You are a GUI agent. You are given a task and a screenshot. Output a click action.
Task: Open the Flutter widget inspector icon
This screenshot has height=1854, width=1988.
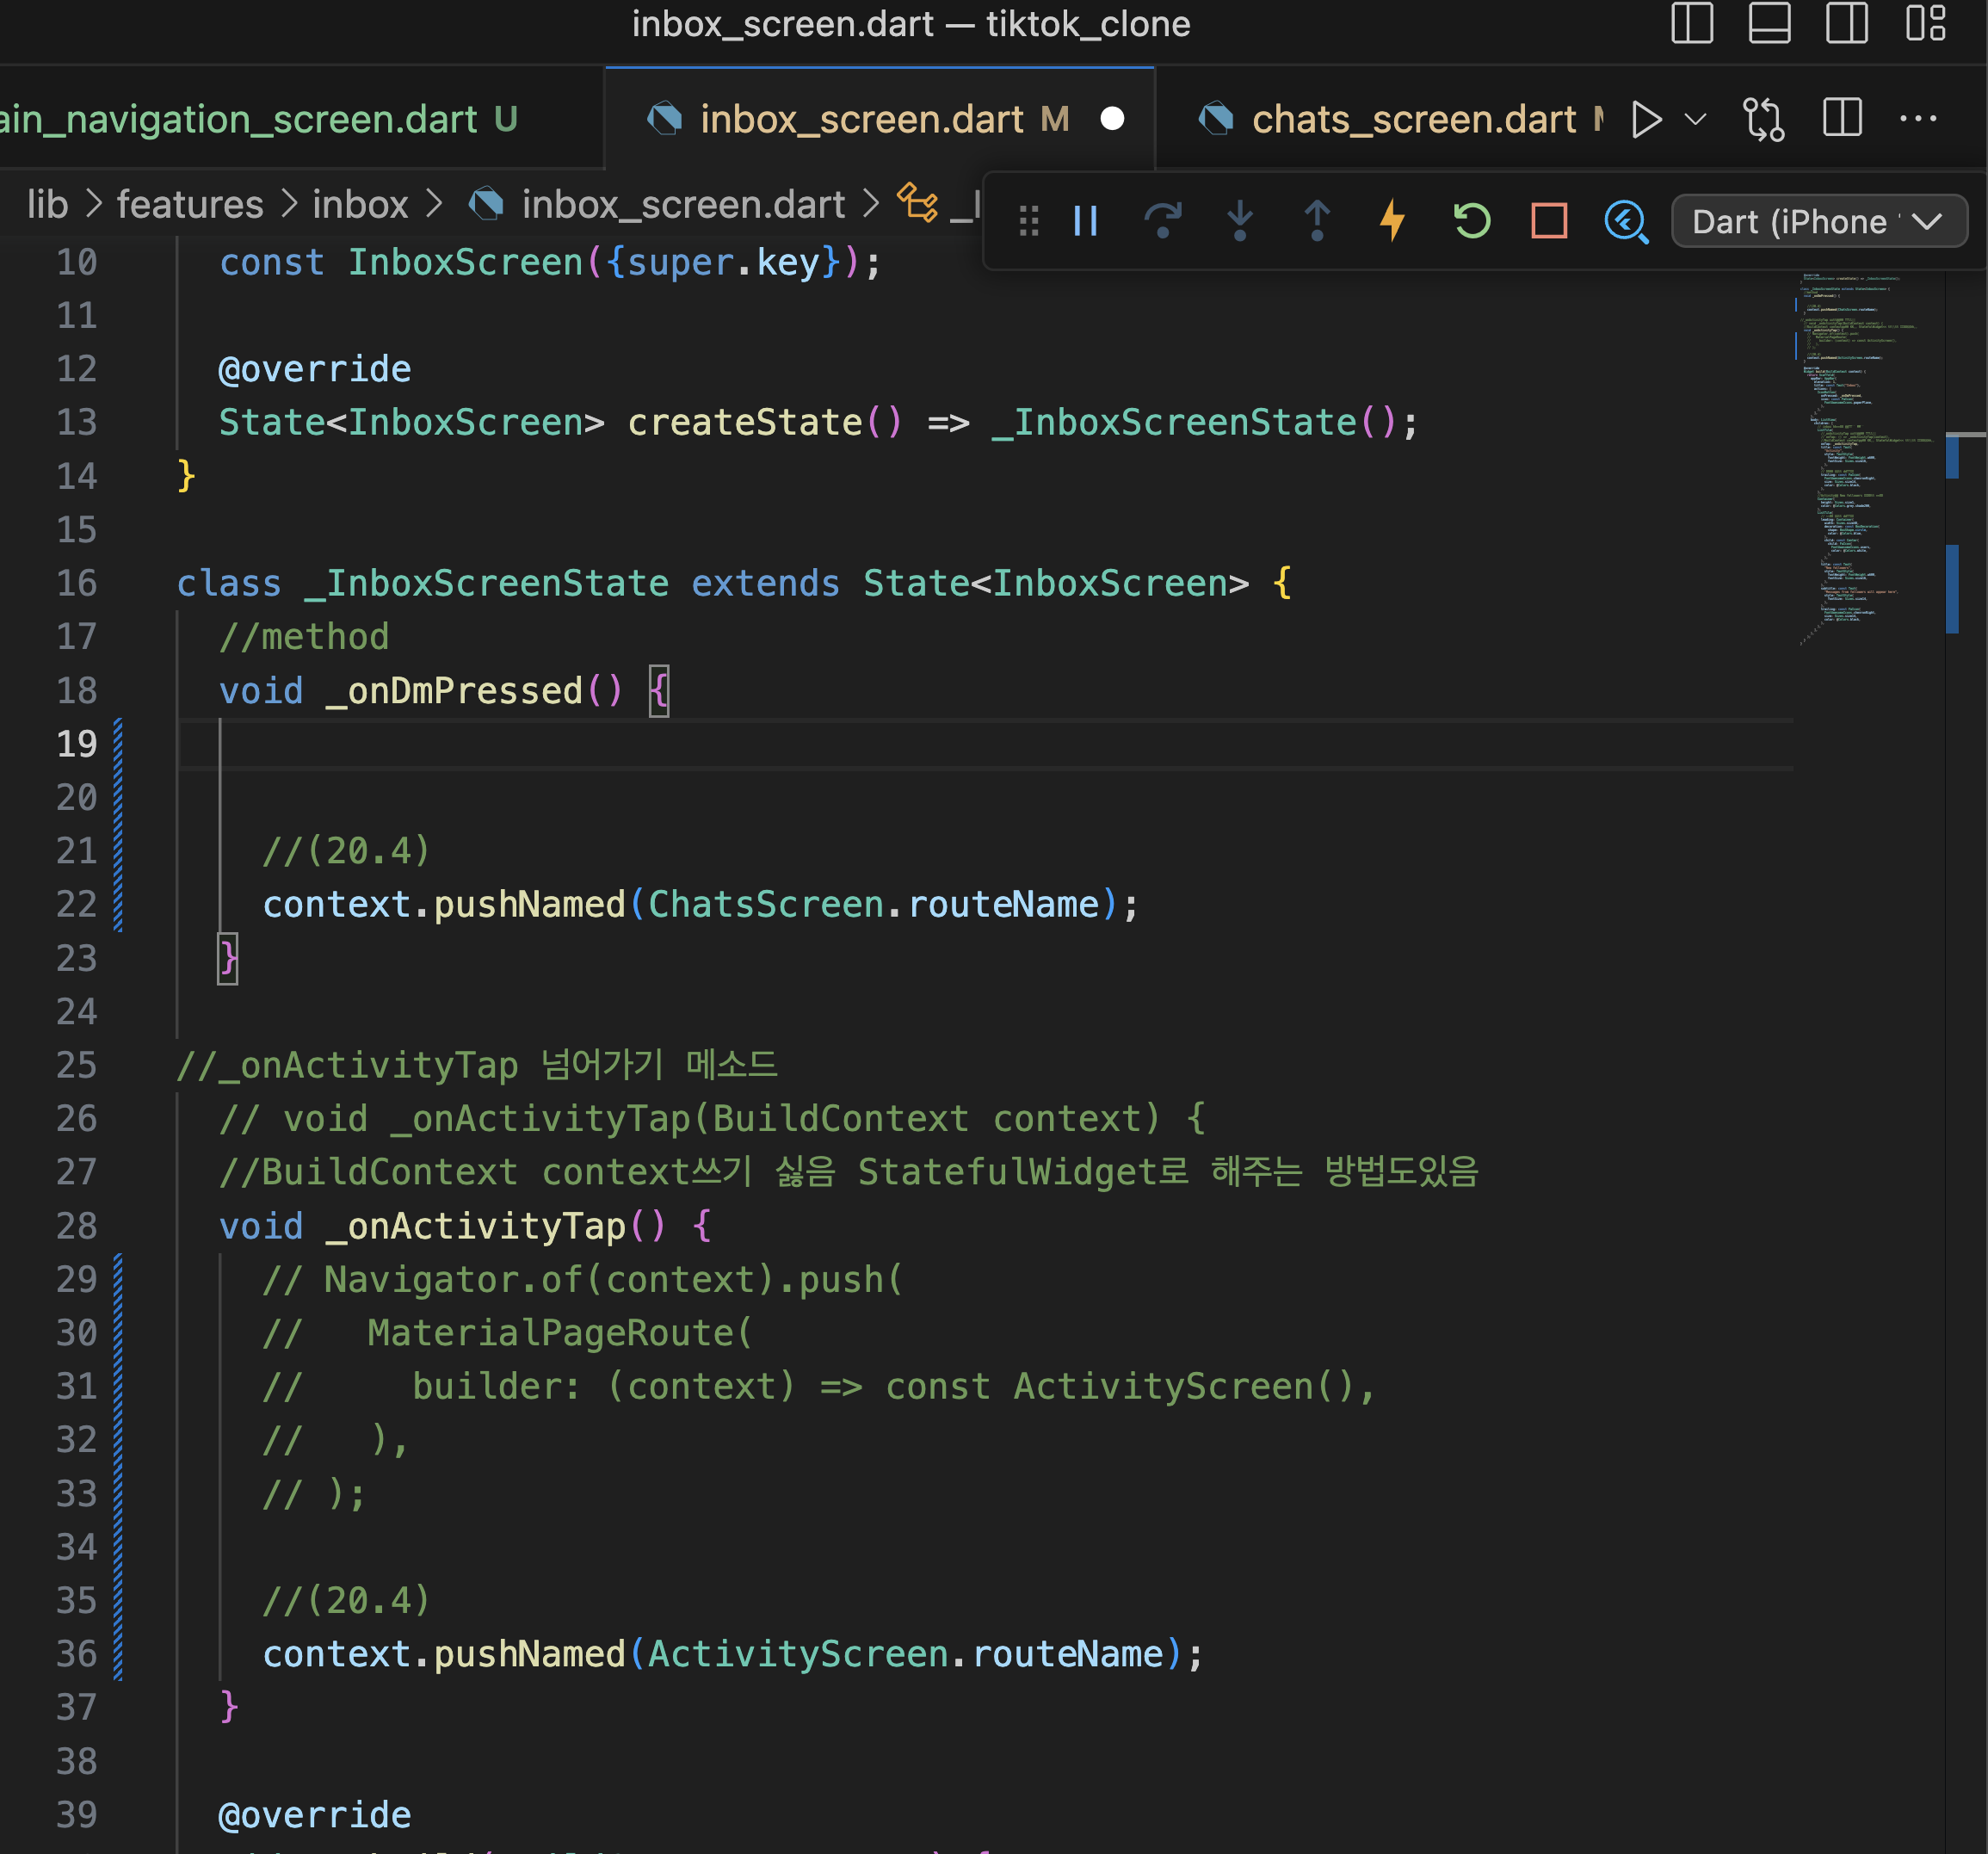point(1626,221)
